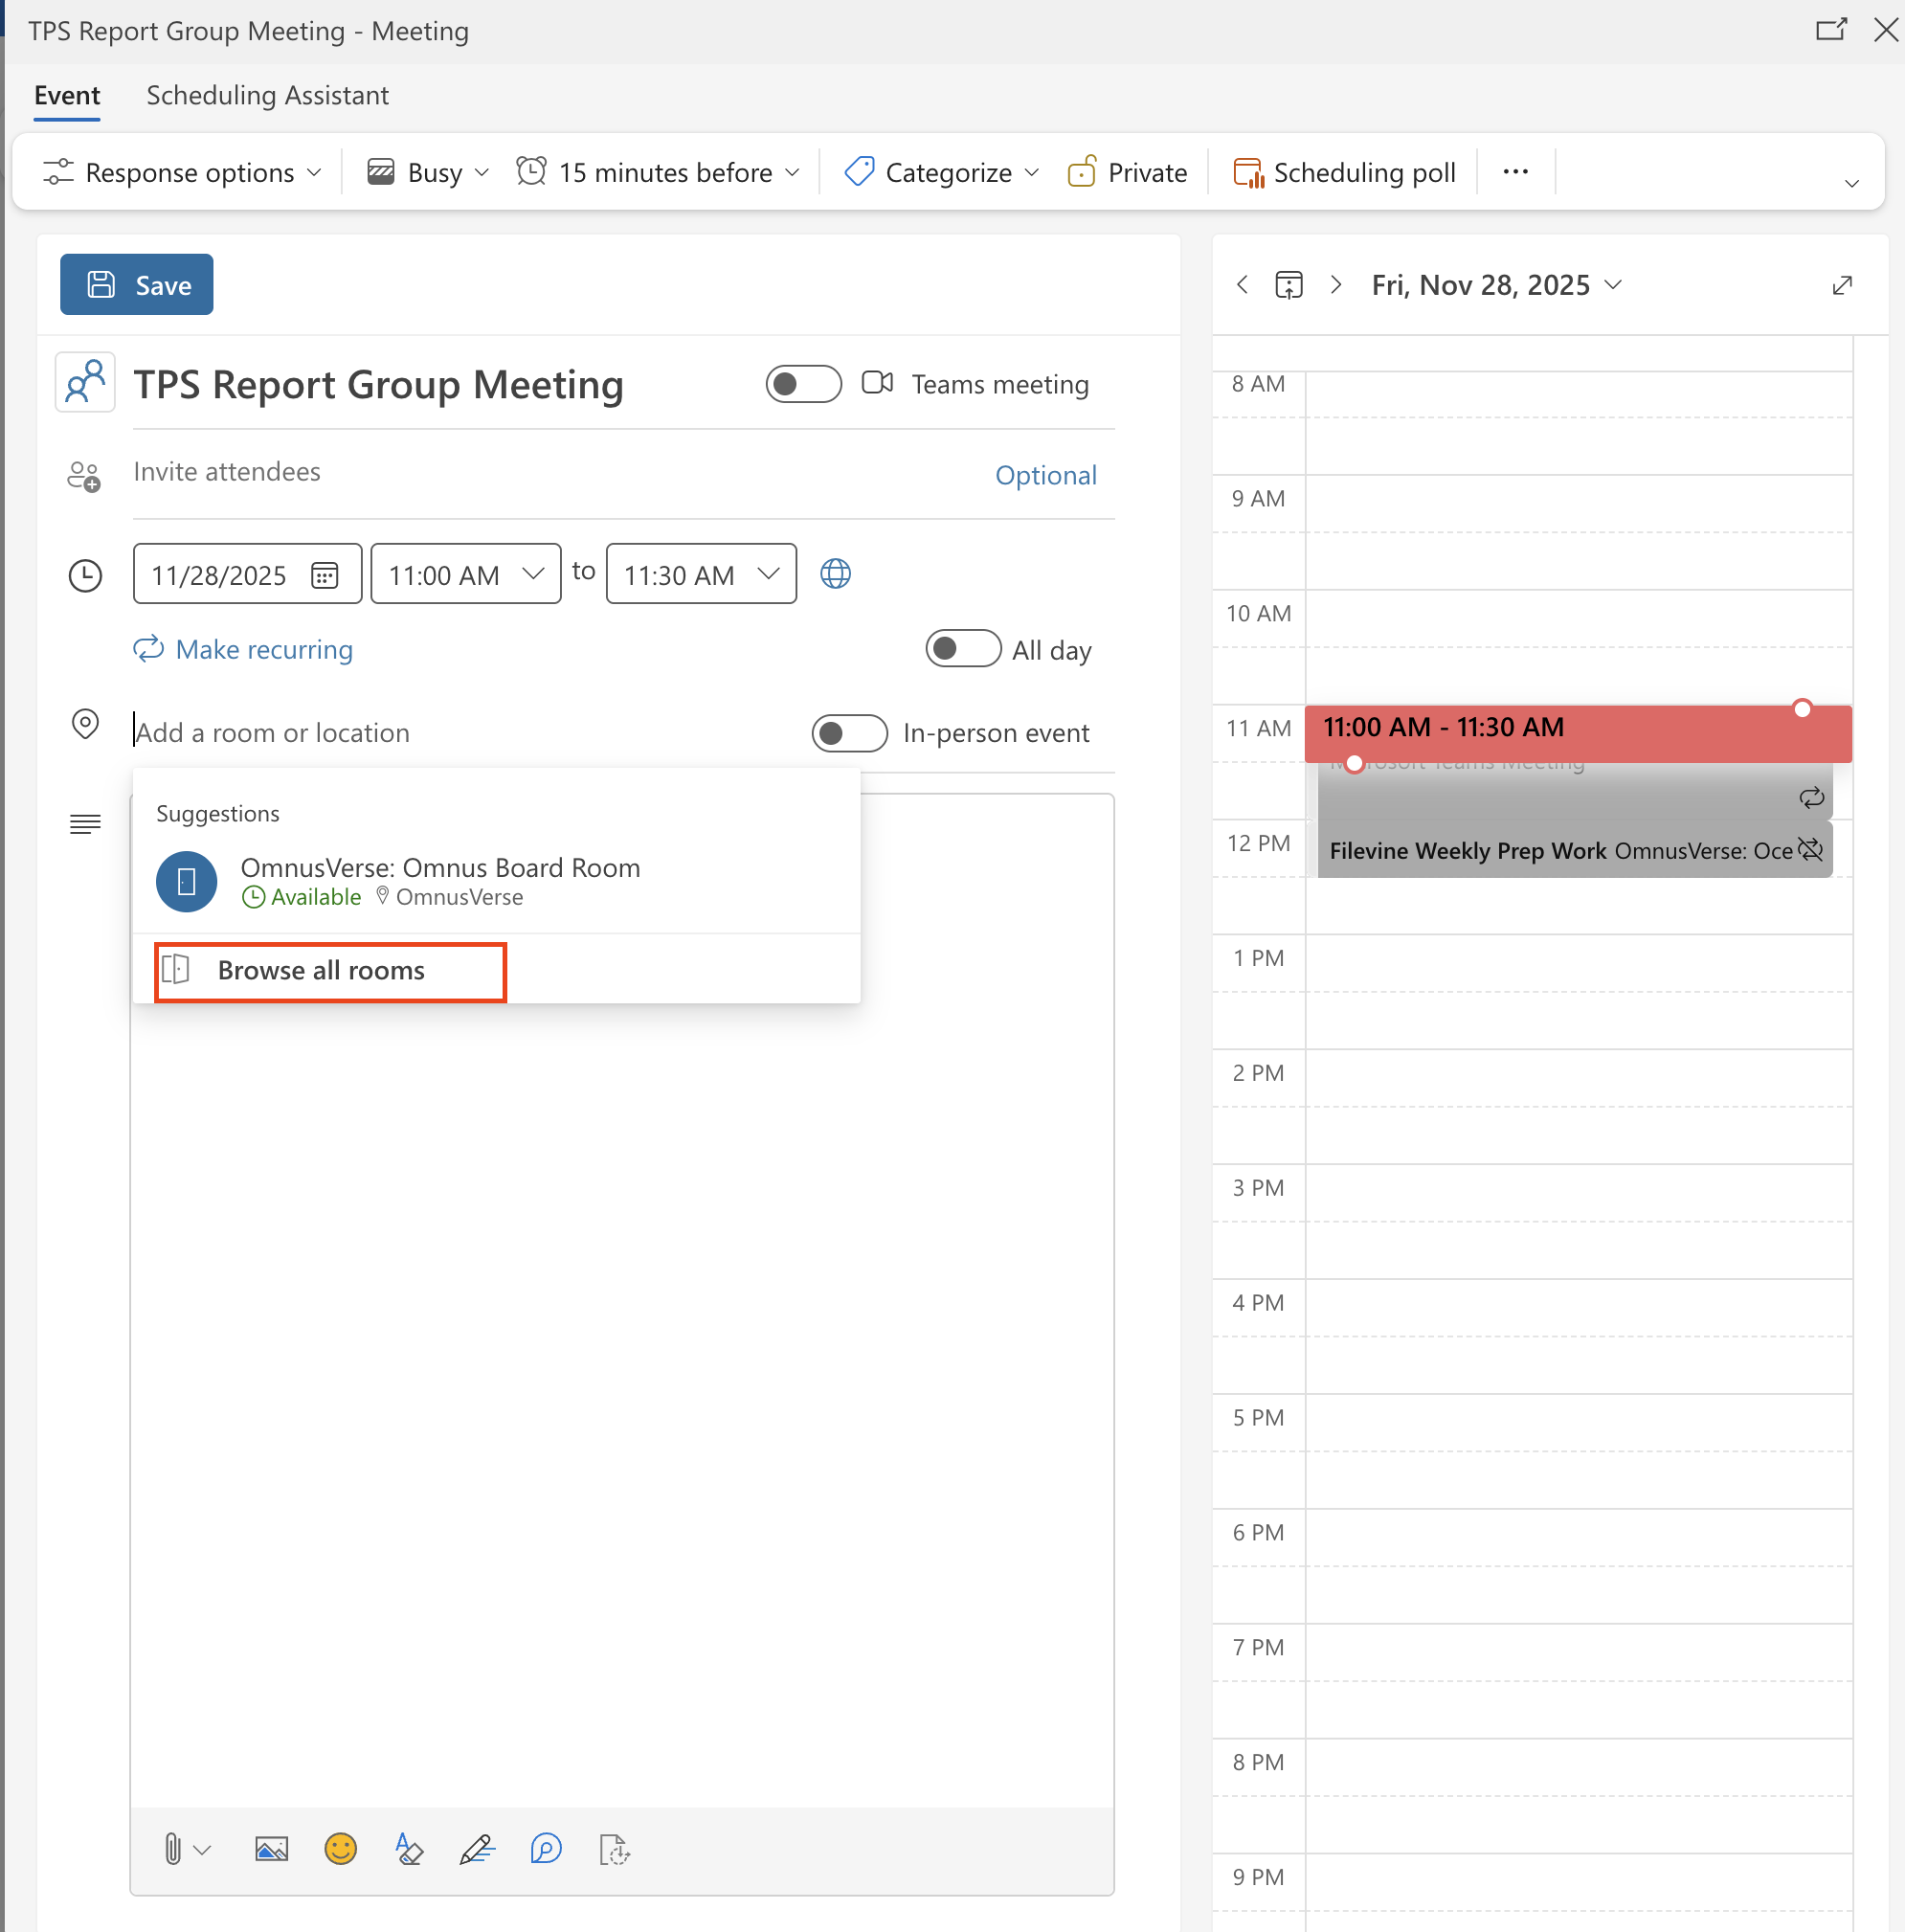Go to today using the calendar icon
The image size is (1905, 1932).
(x=1288, y=285)
